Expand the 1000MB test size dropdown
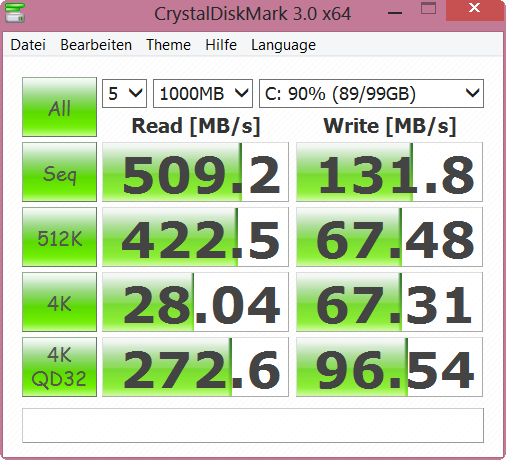506x460 pixels. click(203, 93)
